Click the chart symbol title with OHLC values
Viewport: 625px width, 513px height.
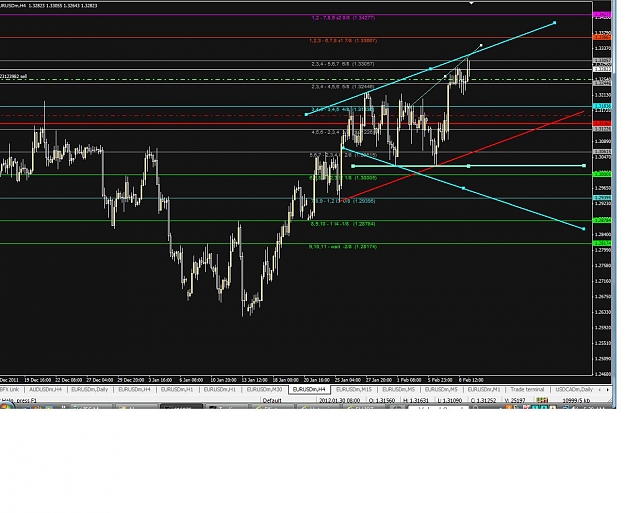point(49,6)
